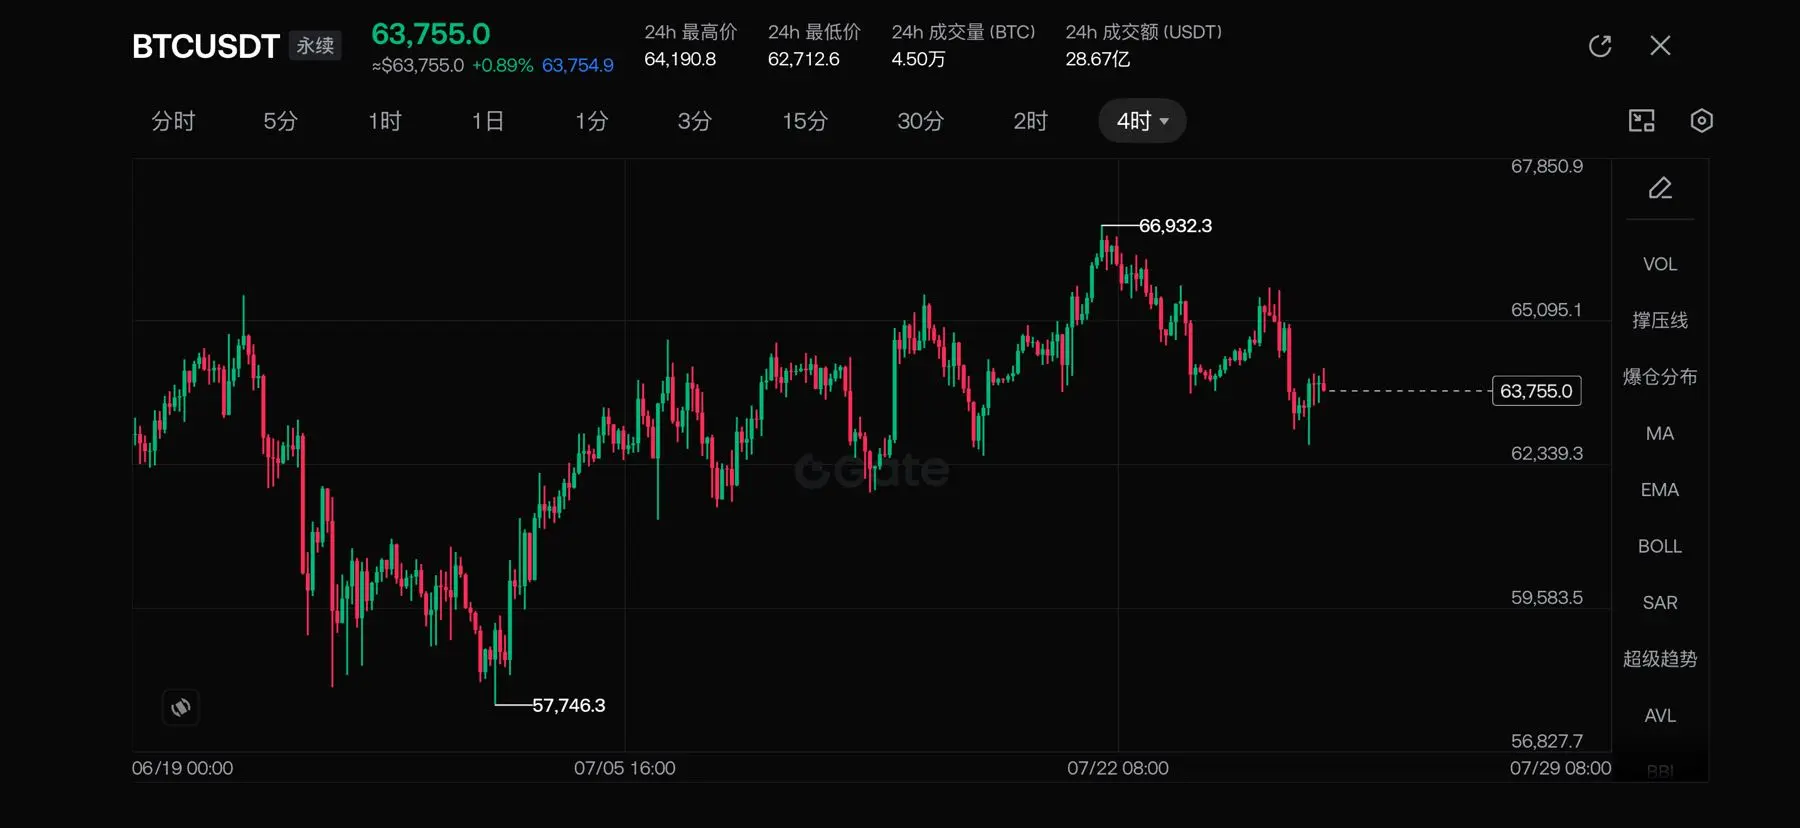Toggle the 撑压线 indicator
Viewport: 1800px width, 828px height.
coord(1660,320)
